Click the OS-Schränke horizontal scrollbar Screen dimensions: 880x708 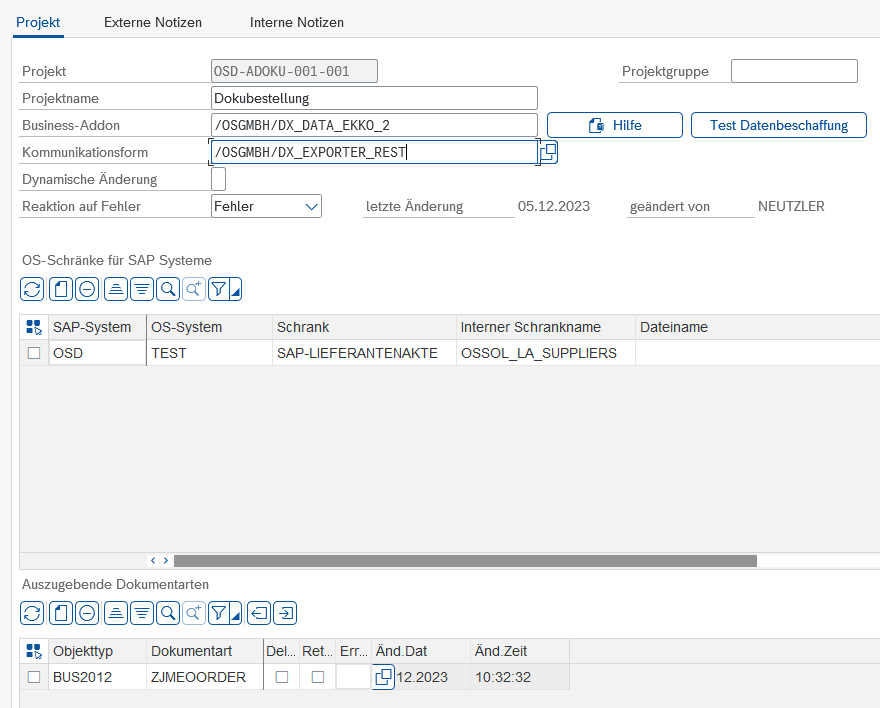pos(465,561)
